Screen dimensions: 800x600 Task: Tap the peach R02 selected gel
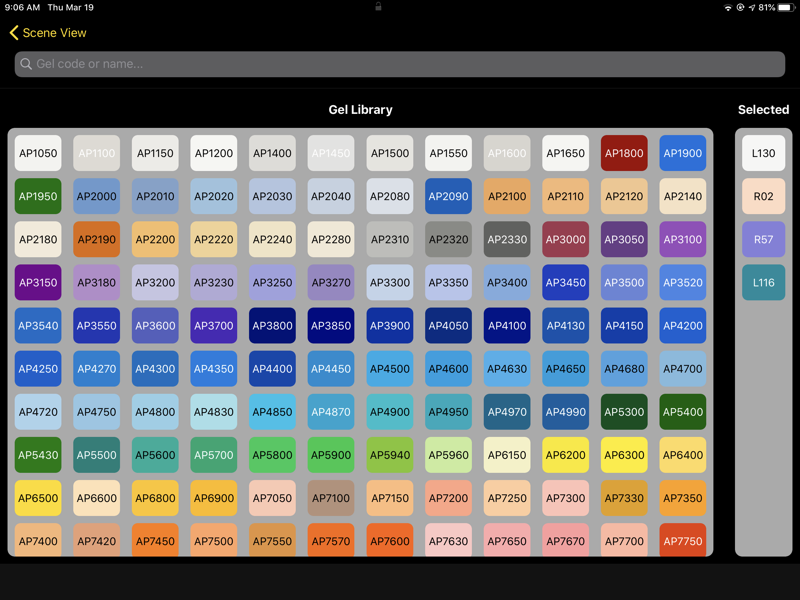click(x=764, y=197)
